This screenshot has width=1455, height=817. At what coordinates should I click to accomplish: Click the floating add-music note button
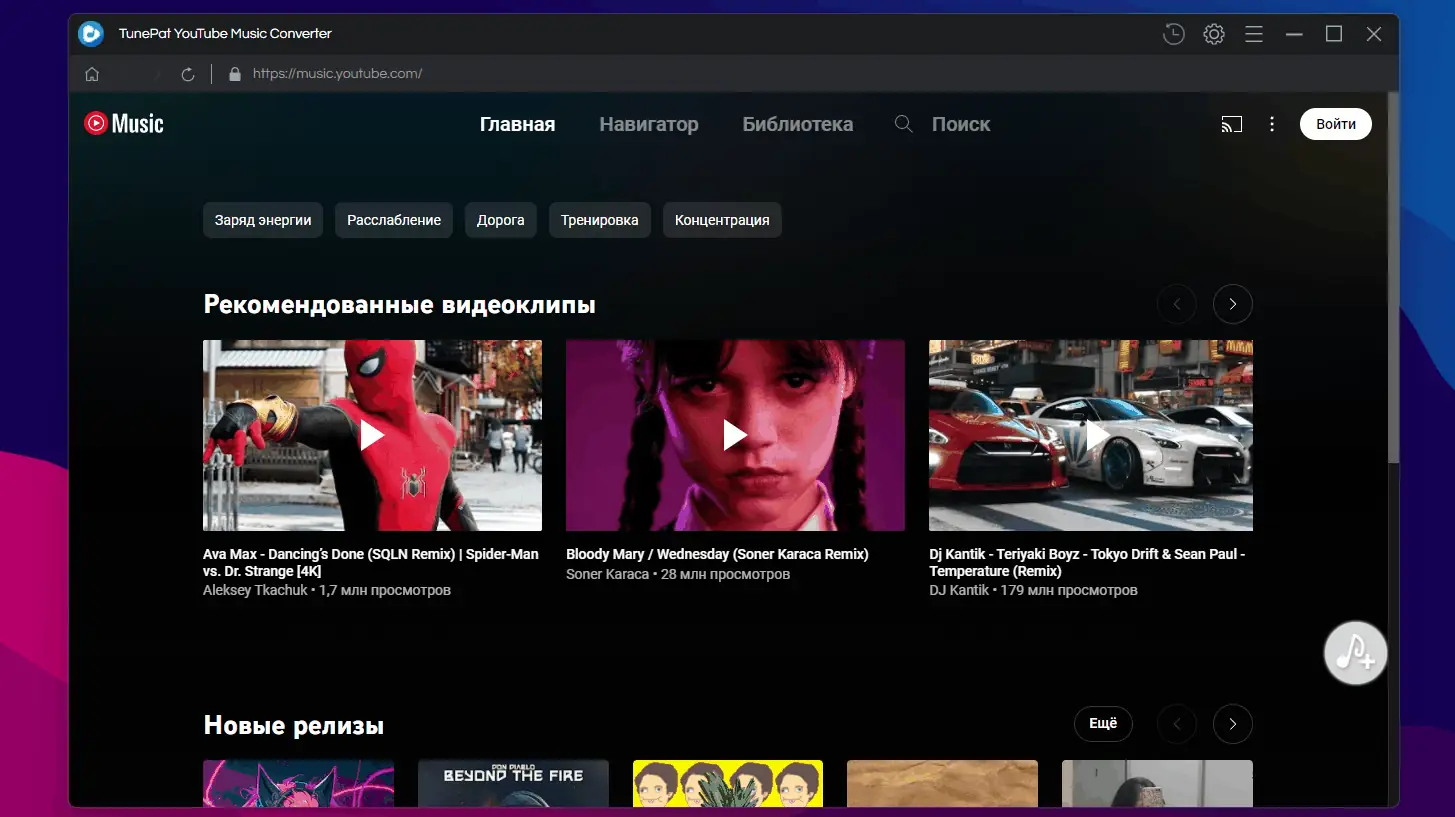1355,652
